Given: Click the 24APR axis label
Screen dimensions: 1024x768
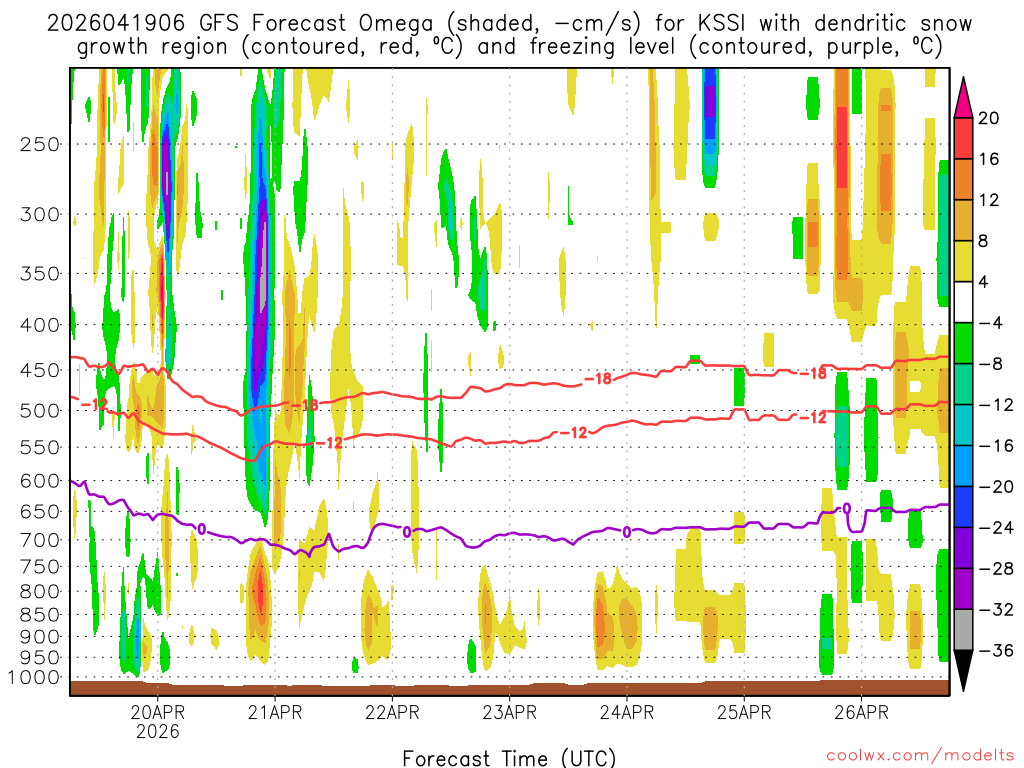Looking at the screenshot, I should [x=626, y=712].
